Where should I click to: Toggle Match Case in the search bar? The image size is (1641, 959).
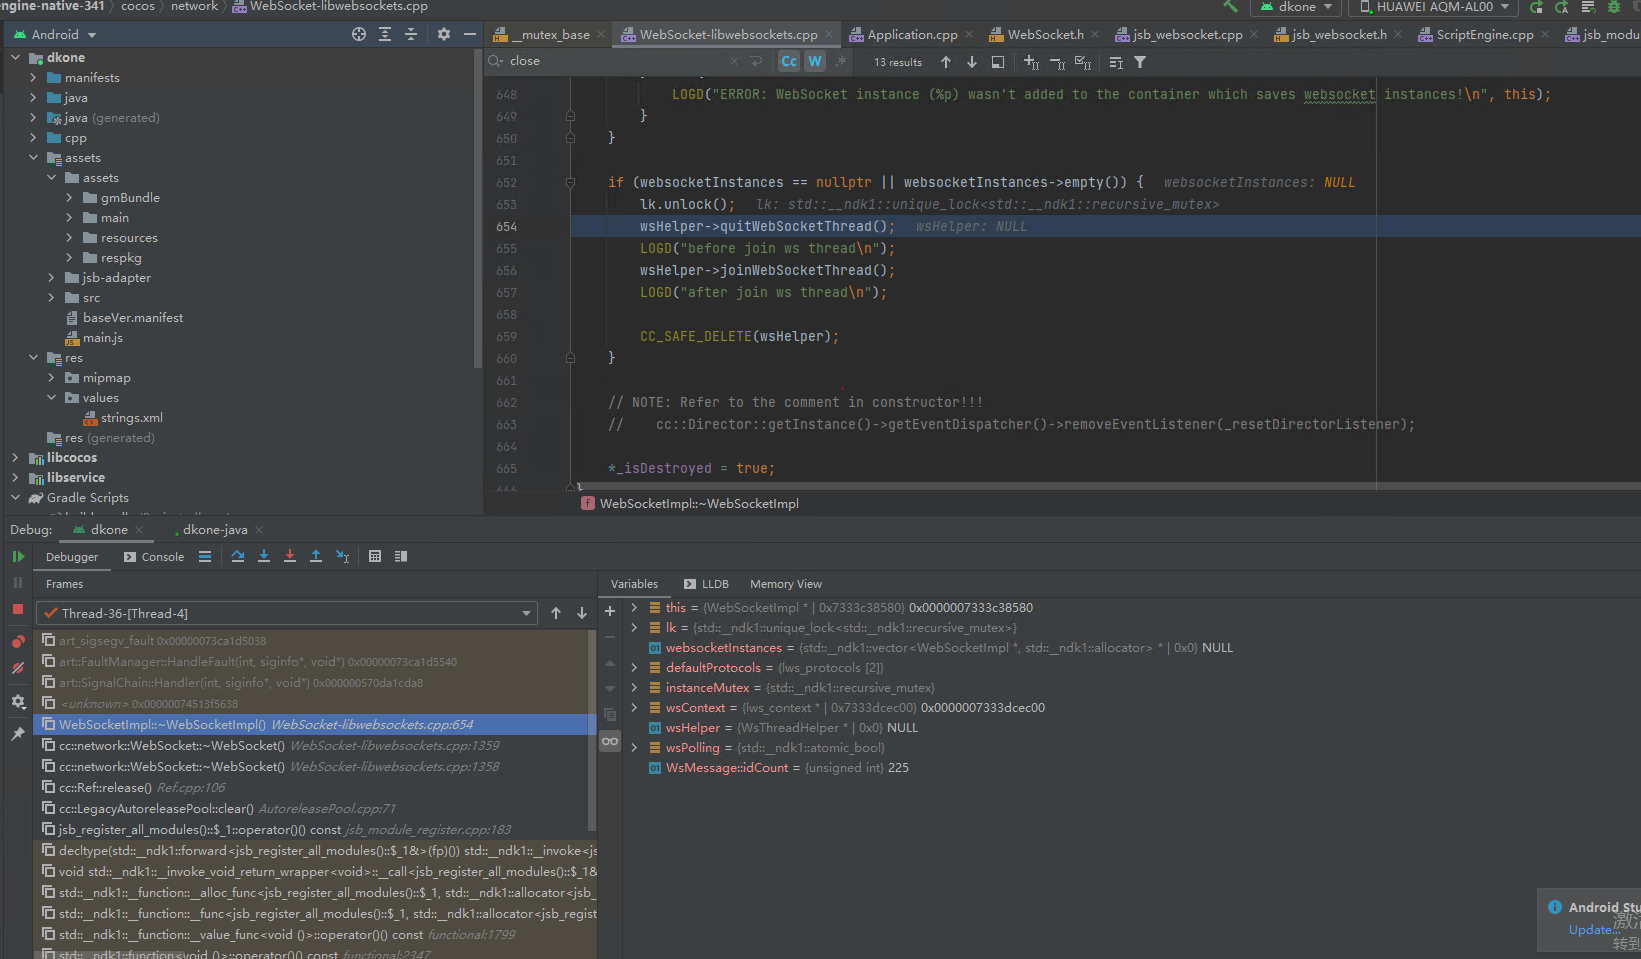coord(789,61)
